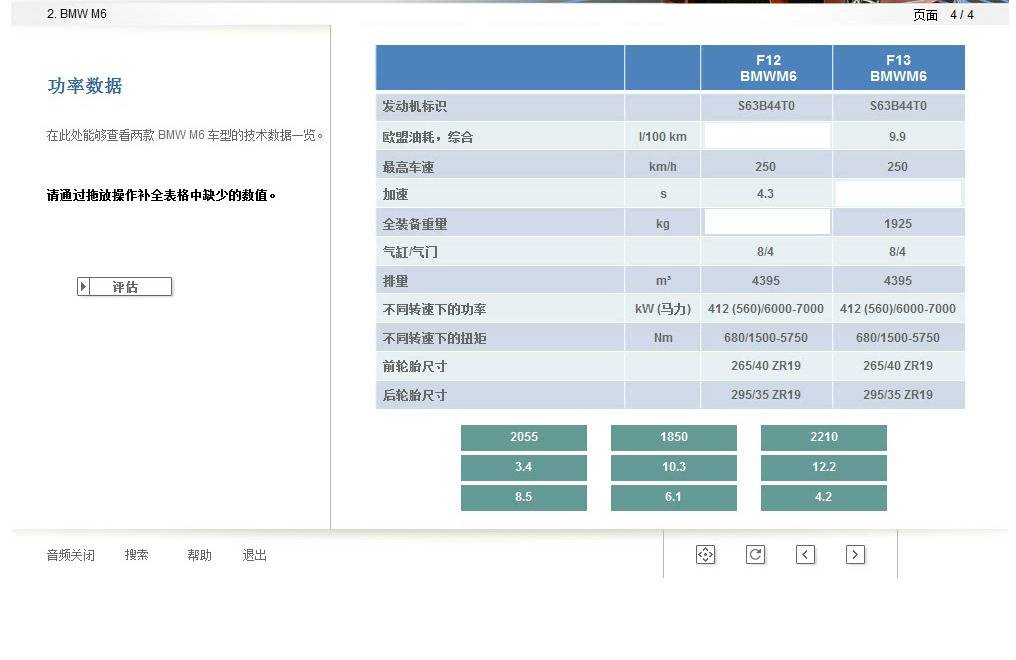Screen dimensions: 1016x660
Task: Click the Nm unit cell
Action: 663,337
